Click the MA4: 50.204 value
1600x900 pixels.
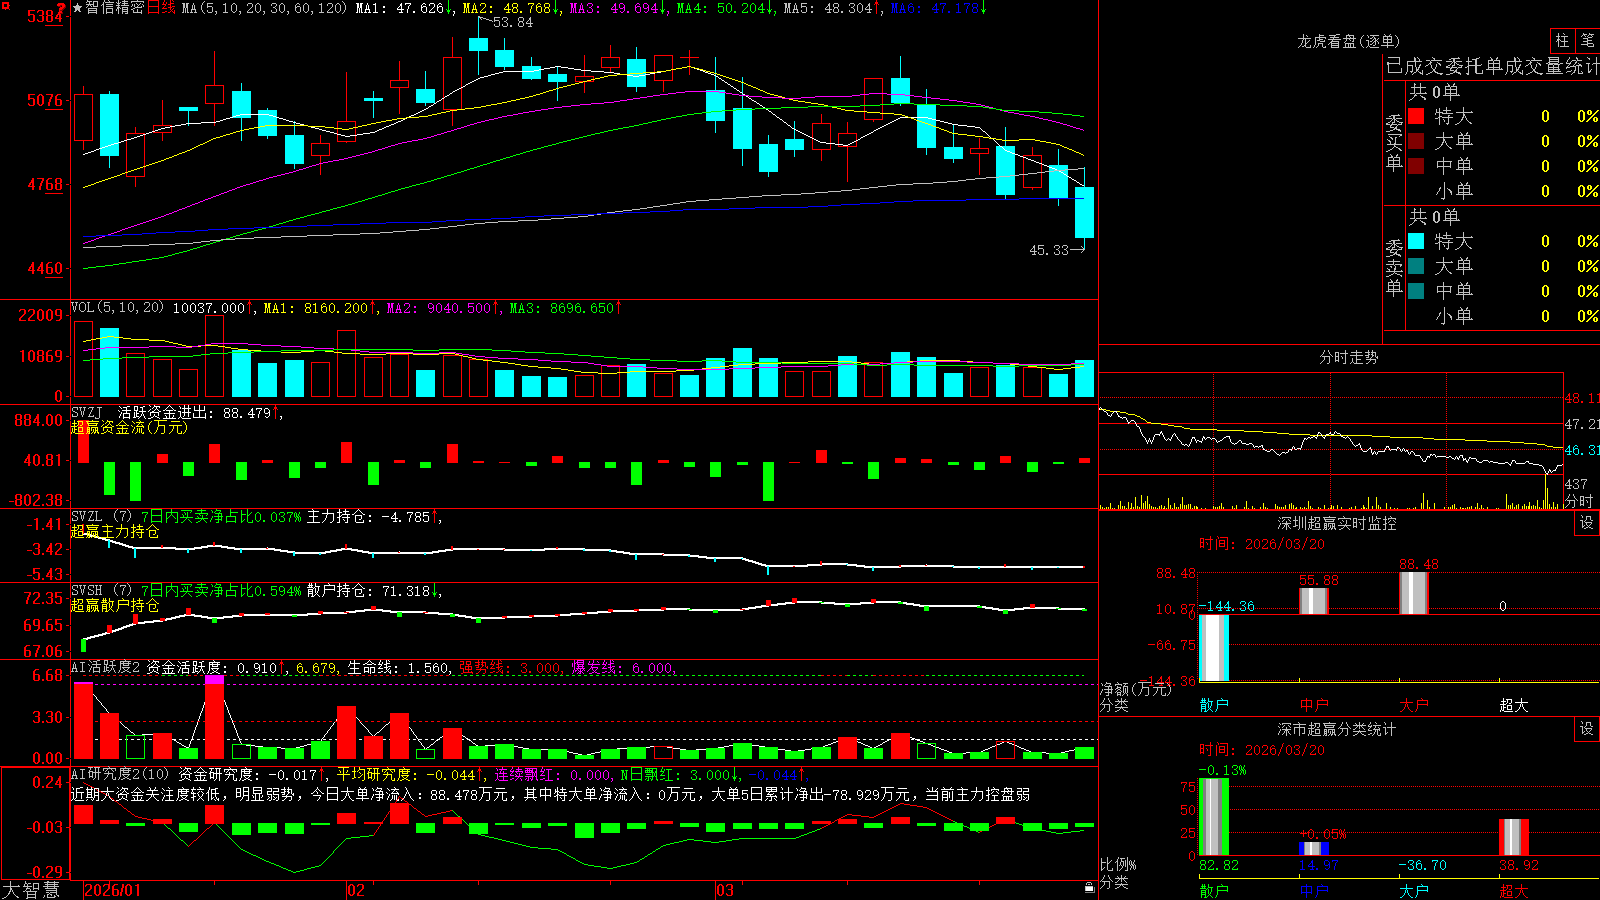726,8
